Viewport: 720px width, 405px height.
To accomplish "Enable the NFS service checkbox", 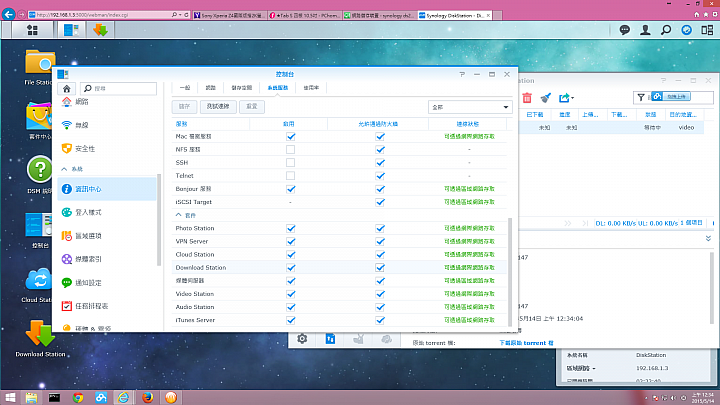I will pos(290,150).
